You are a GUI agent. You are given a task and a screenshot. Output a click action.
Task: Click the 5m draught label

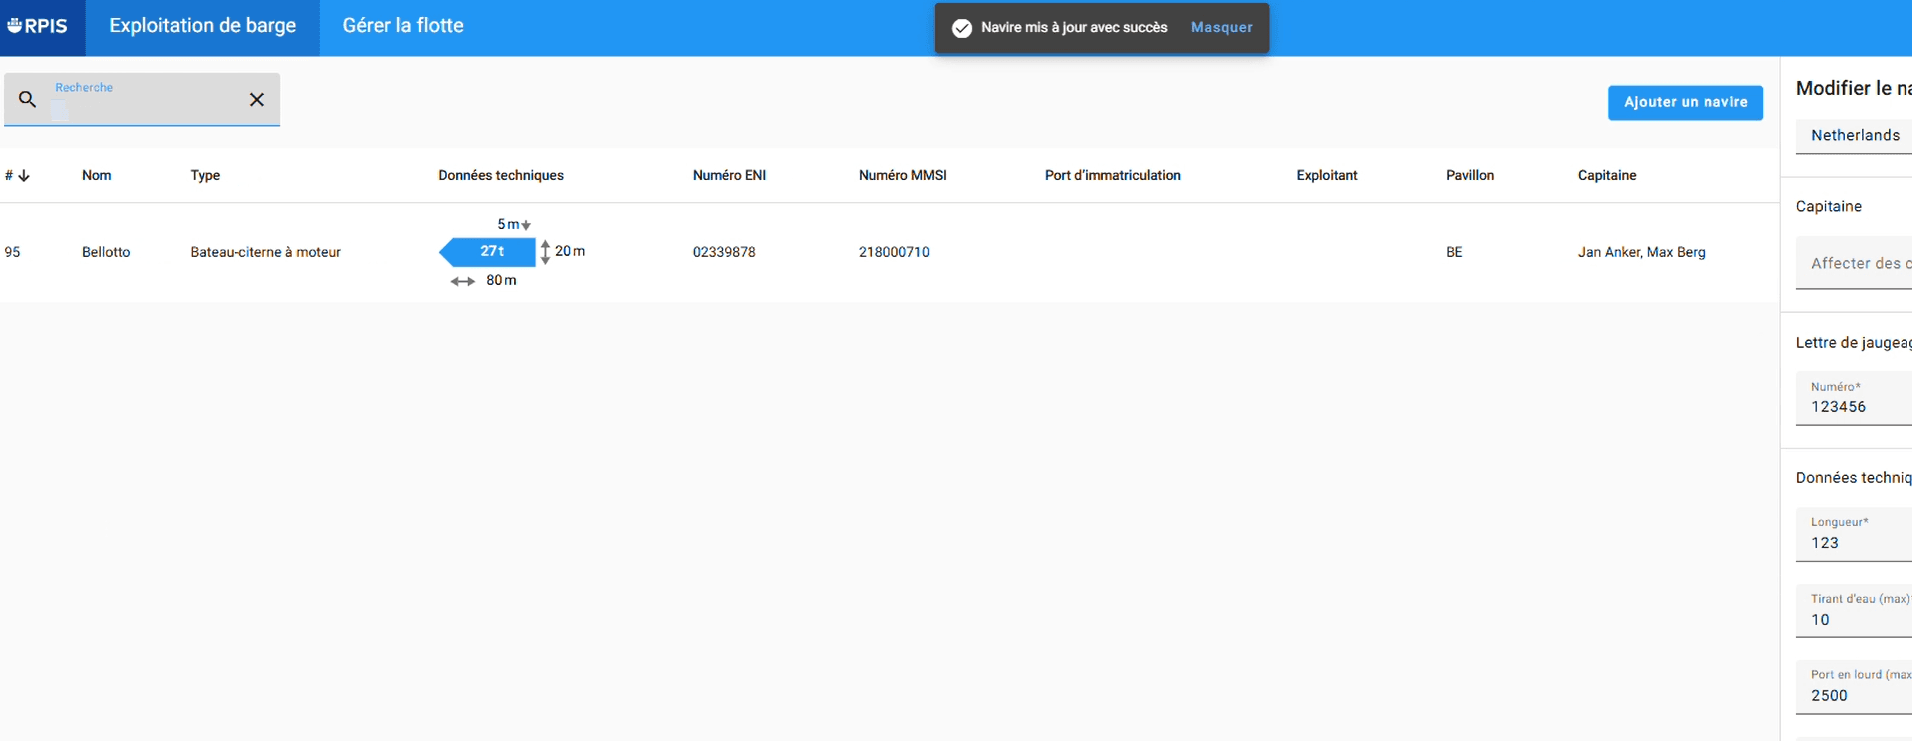tap(508, 224)
